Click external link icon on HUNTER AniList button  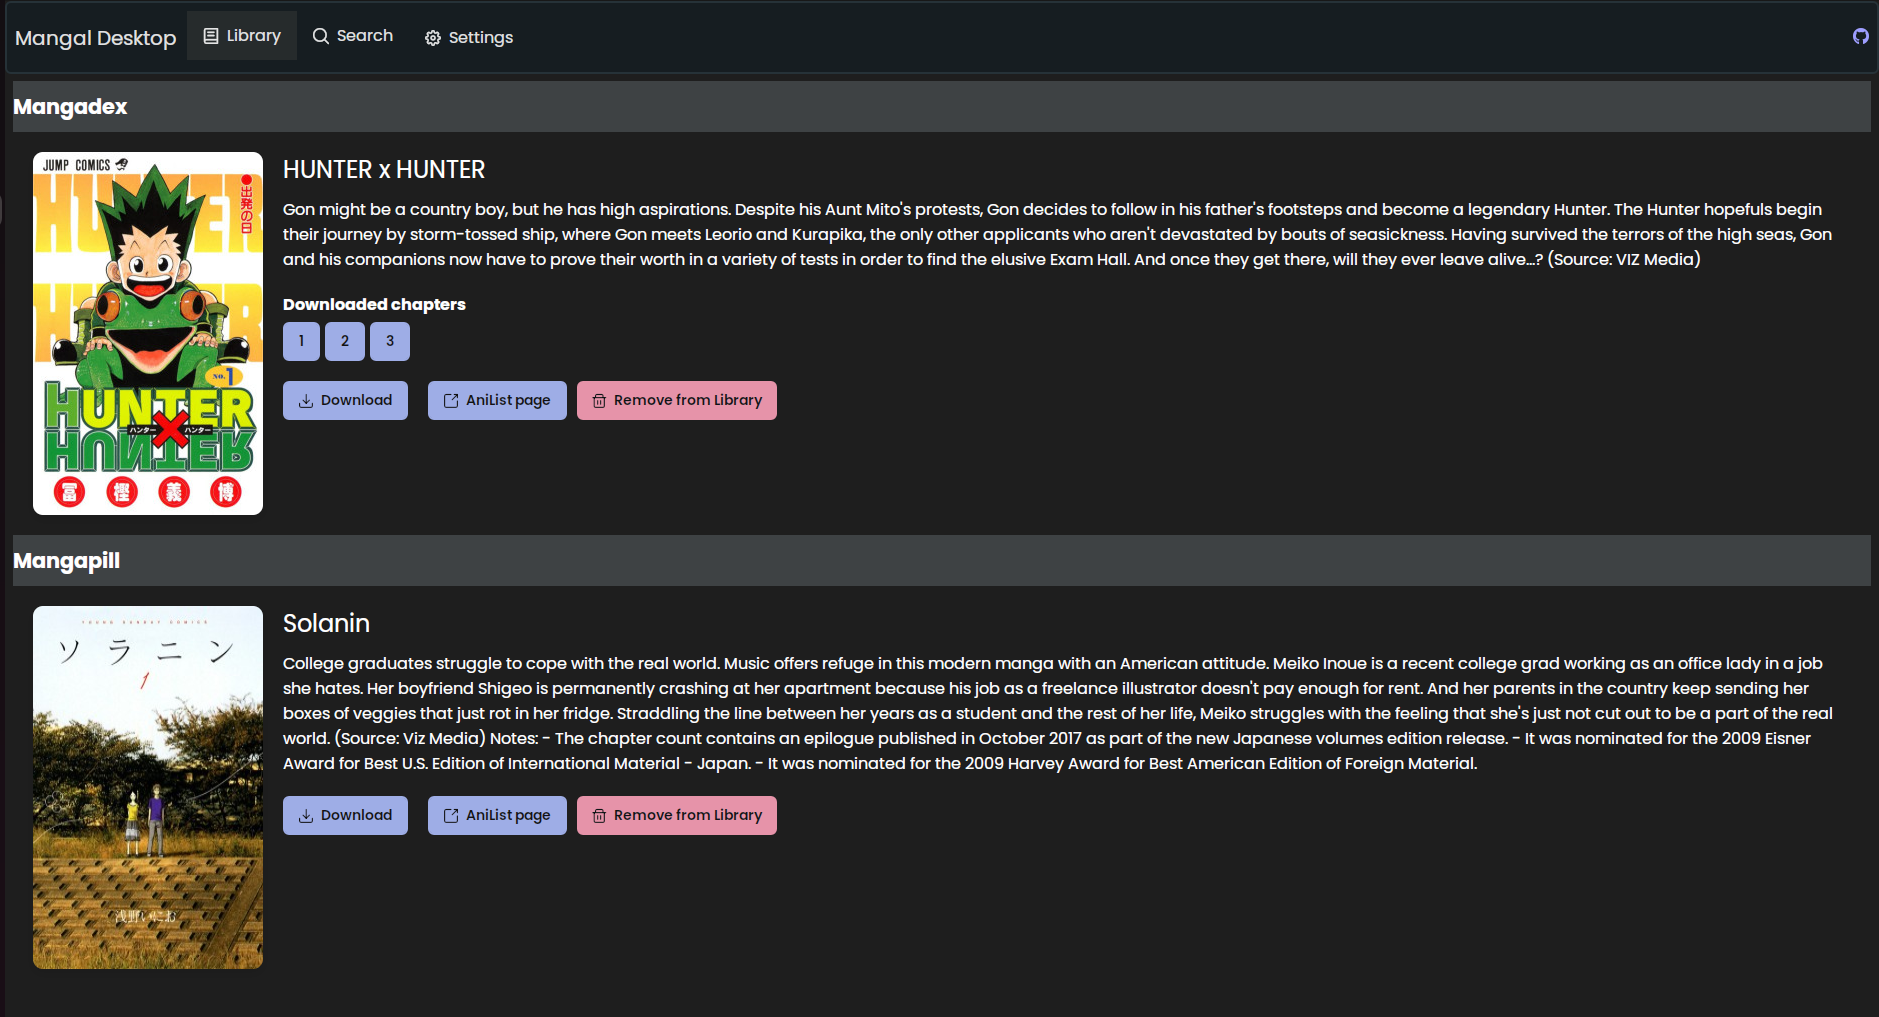pos(451,401)
